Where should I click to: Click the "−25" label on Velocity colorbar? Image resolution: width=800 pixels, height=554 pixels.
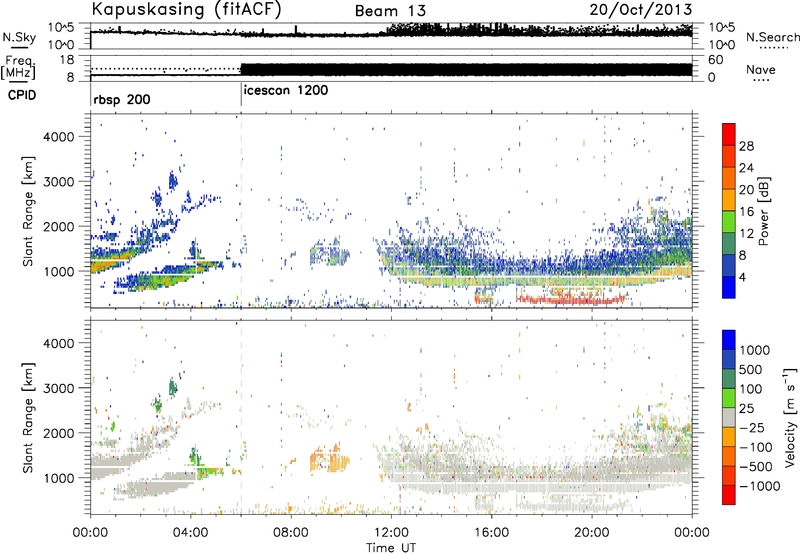(x=752, y=427)
